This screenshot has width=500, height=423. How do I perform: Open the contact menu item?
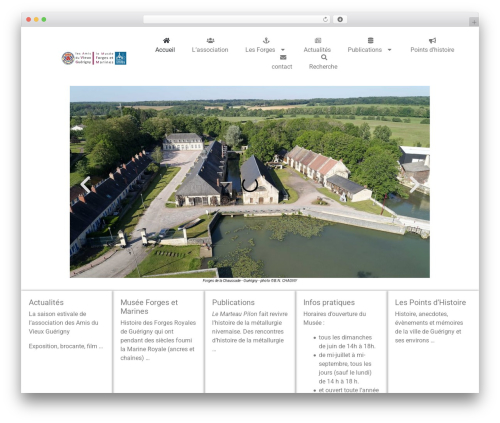(x=282, y=67)
